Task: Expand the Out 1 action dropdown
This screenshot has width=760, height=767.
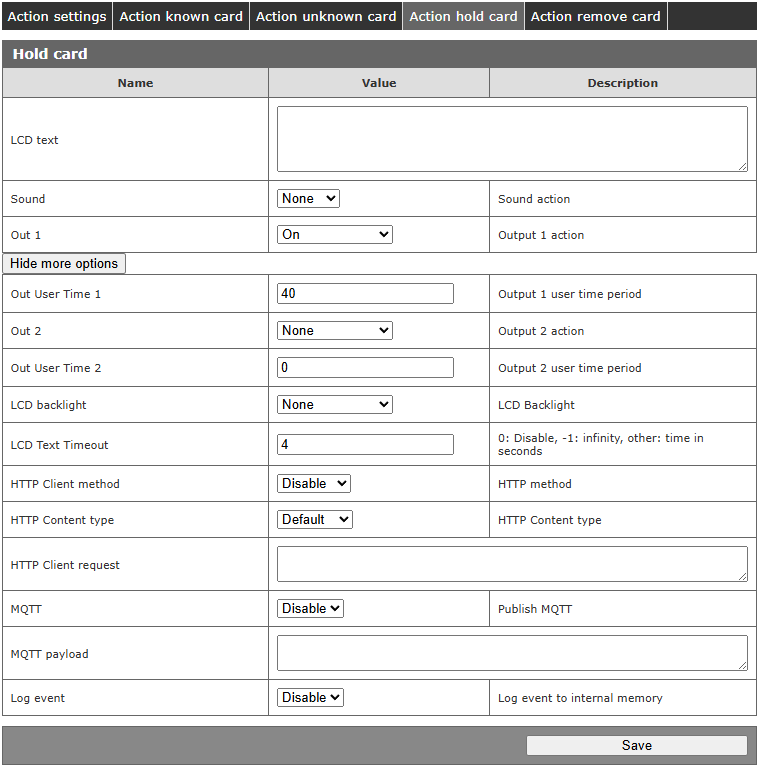Action: (x=334, y=235)
